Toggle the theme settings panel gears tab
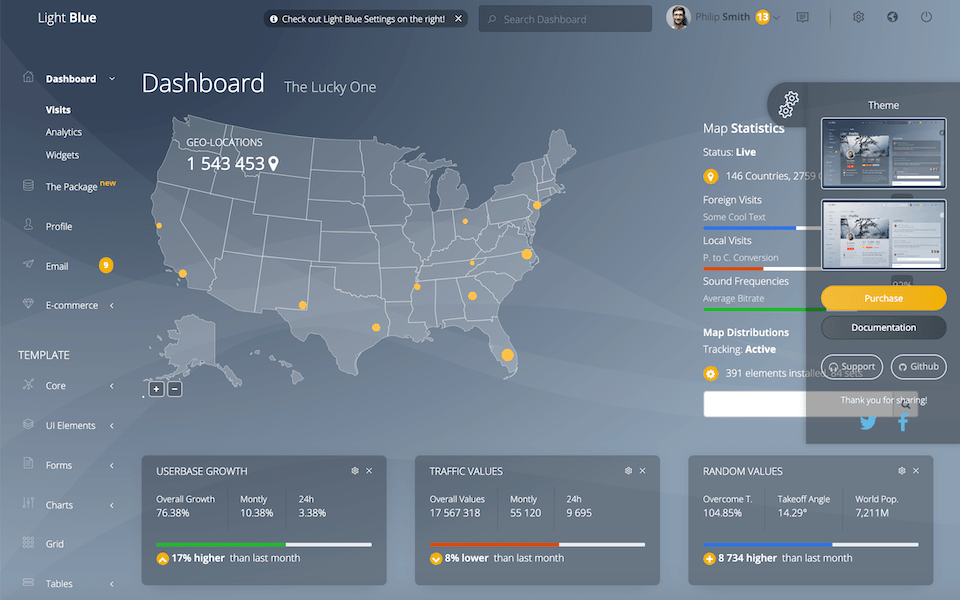960x600 pixels. point(789,102)
